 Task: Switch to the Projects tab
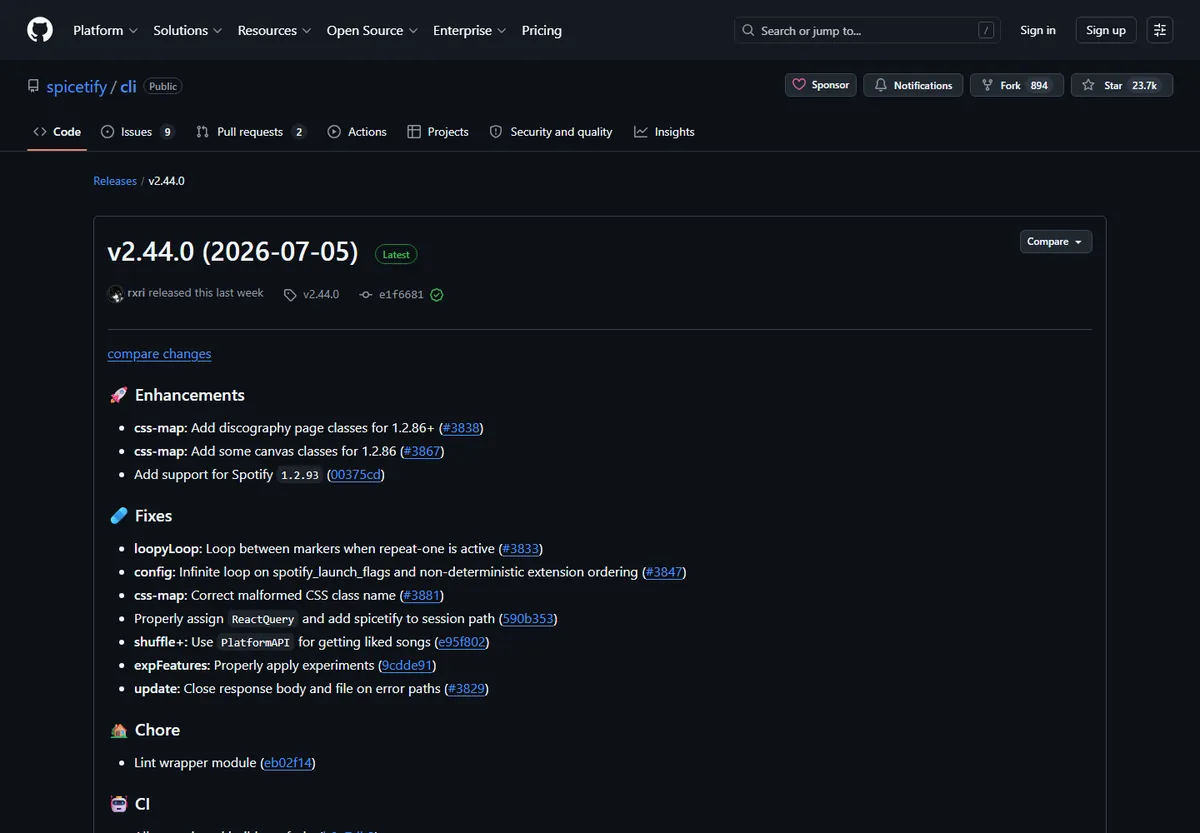pyautogui.click(x=438, y=132)
